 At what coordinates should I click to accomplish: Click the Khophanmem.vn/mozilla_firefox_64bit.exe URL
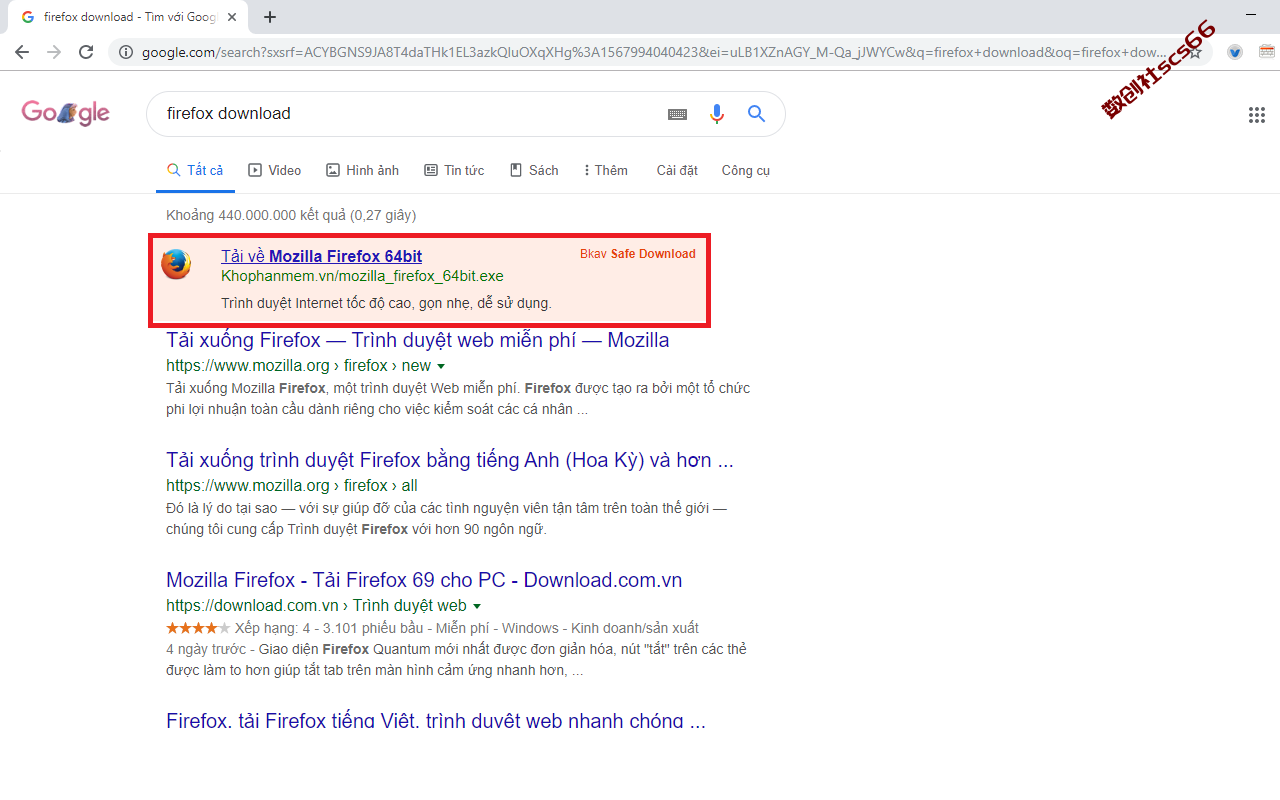tap(362, 275)
